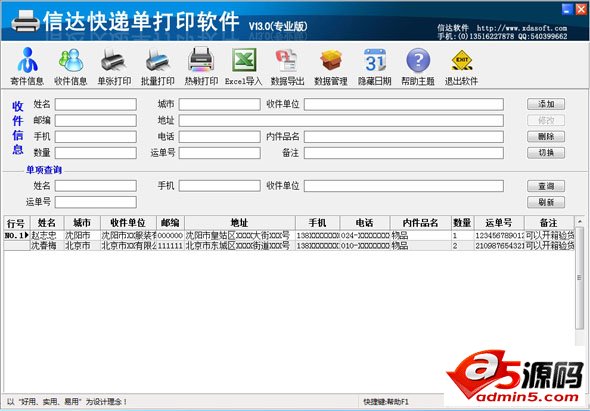Click the 城市 column header in table

tap(82, 223)
